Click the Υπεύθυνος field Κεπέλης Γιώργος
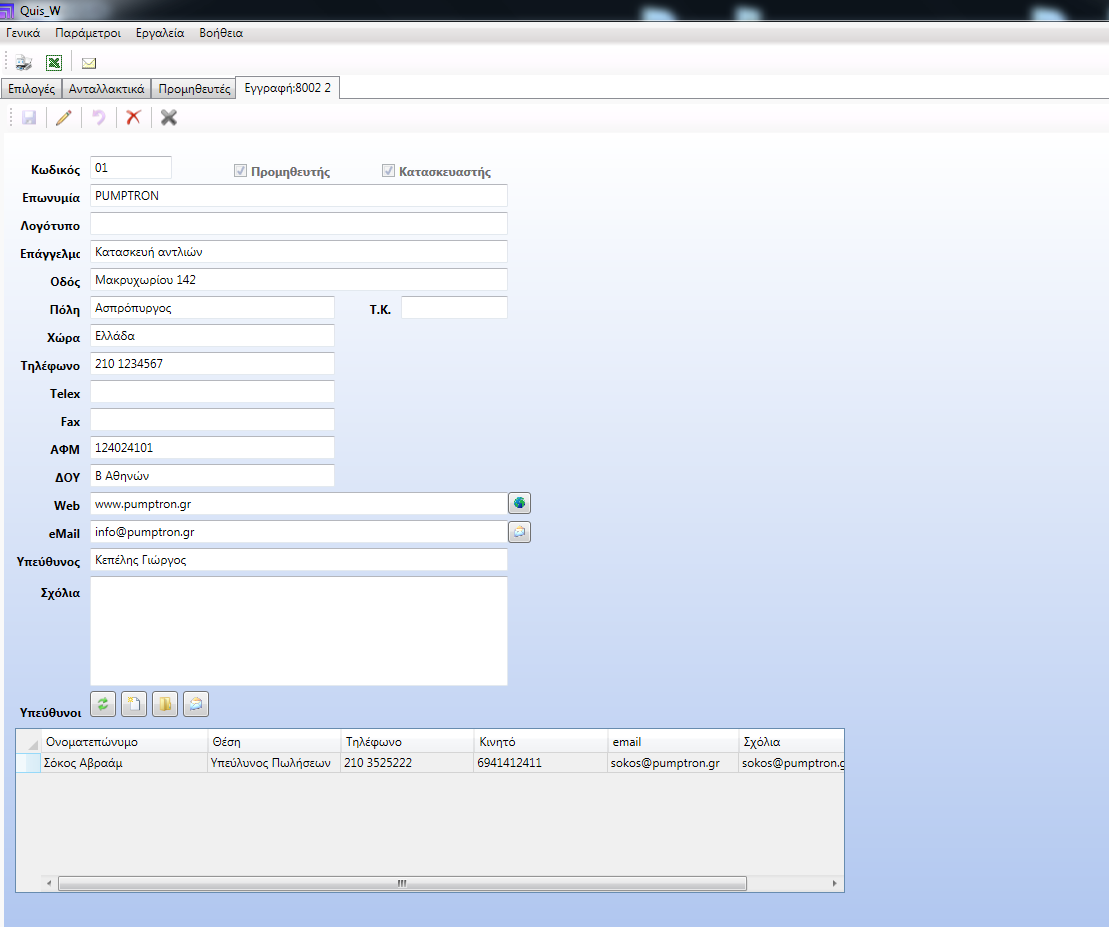 tap(298, 560)
